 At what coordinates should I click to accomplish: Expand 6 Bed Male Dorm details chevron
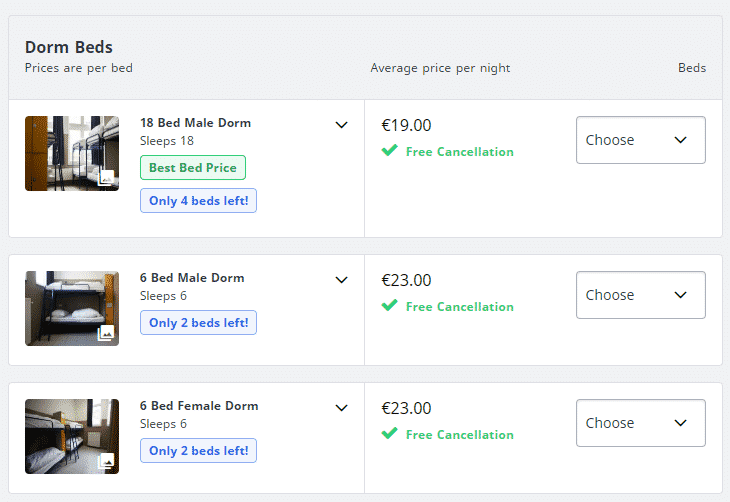pyautogui.click(x=342, y=280)
